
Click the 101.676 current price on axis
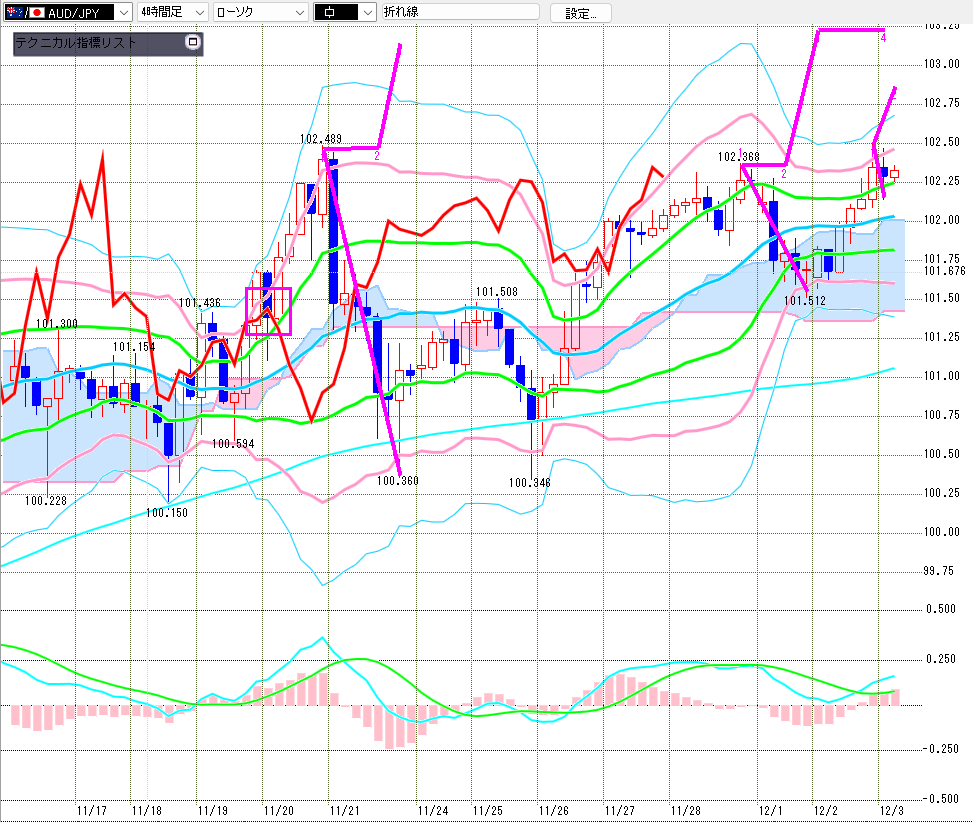(944, 271)
